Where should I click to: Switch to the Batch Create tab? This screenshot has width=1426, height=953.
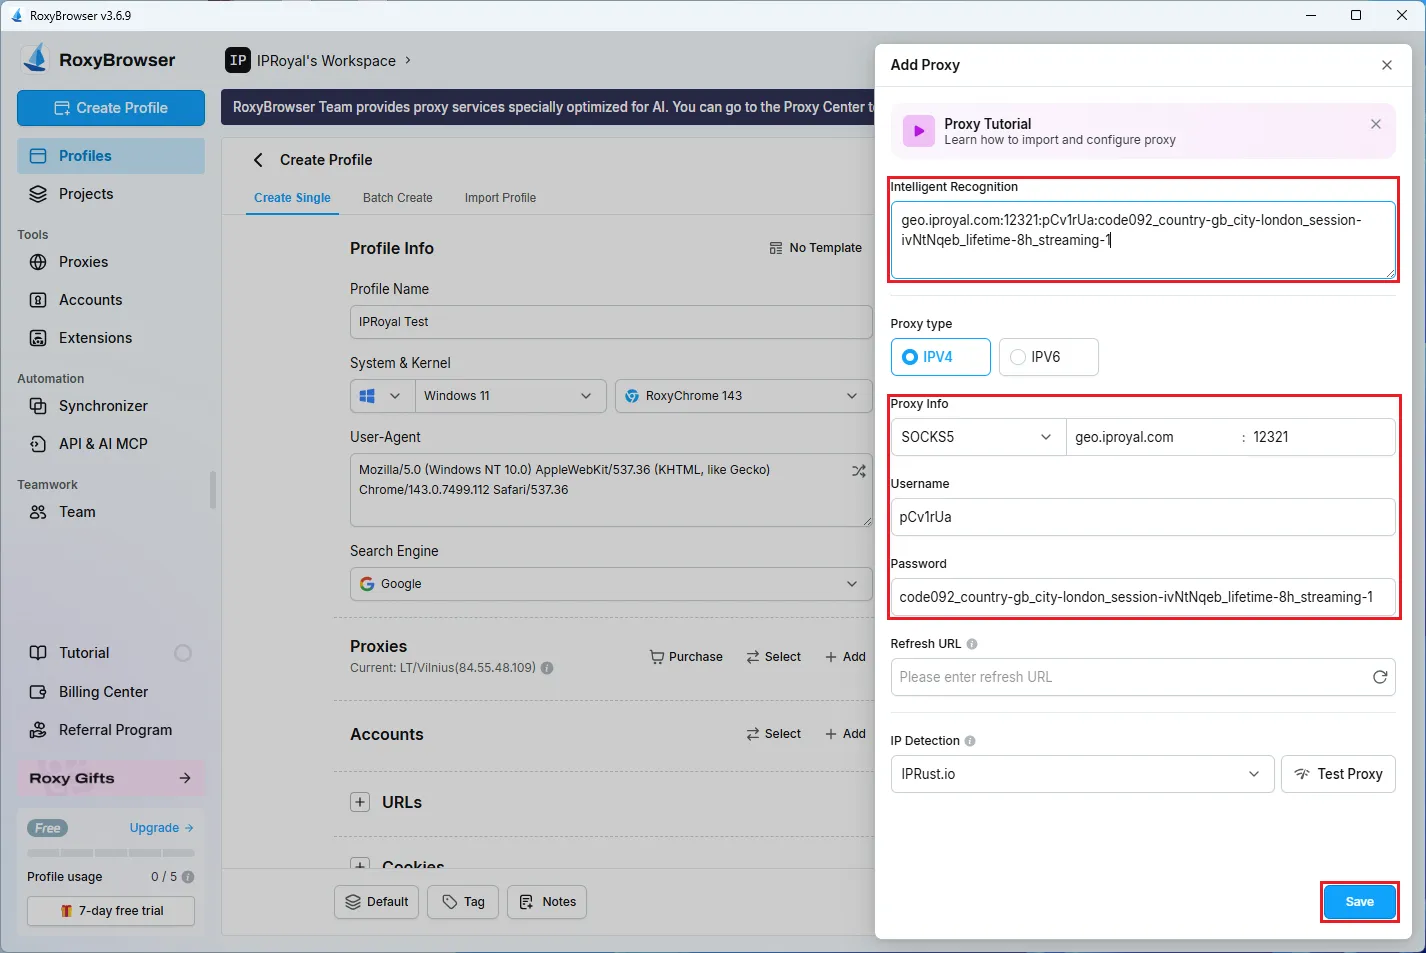[397, 198]
